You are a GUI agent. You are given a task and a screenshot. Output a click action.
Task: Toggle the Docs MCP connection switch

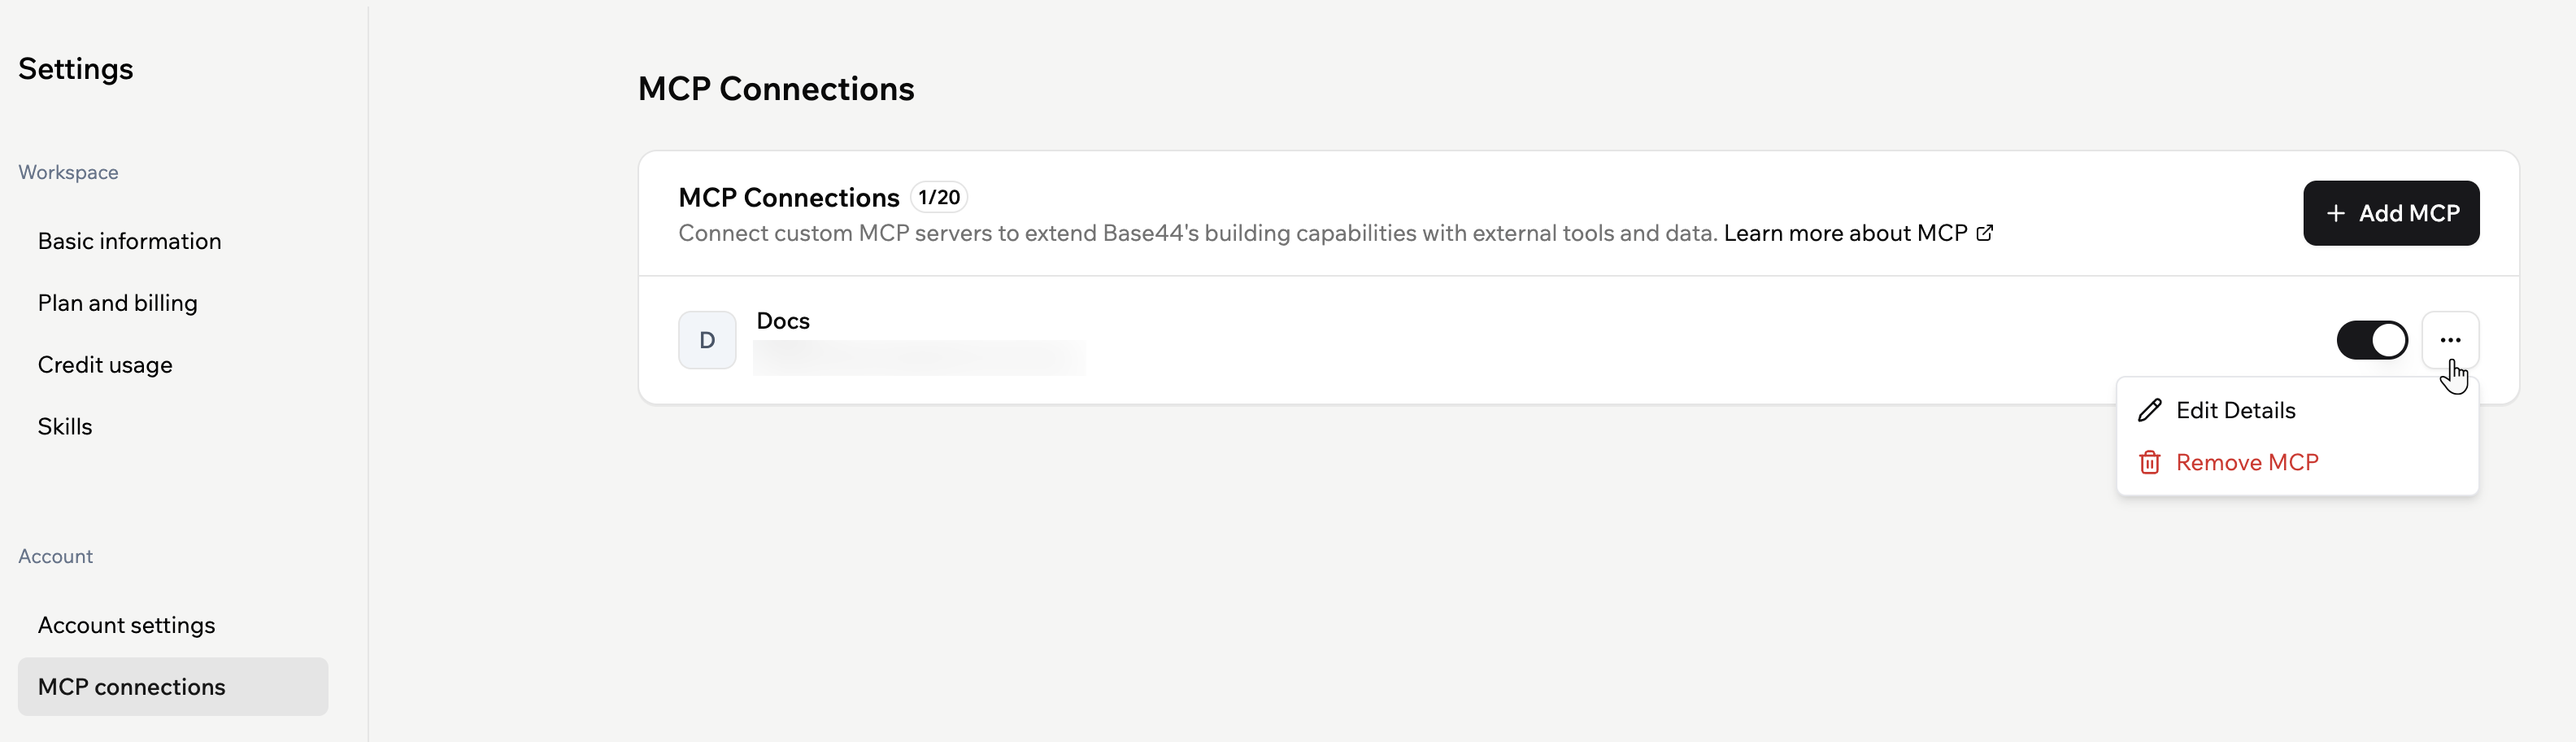2373,340
